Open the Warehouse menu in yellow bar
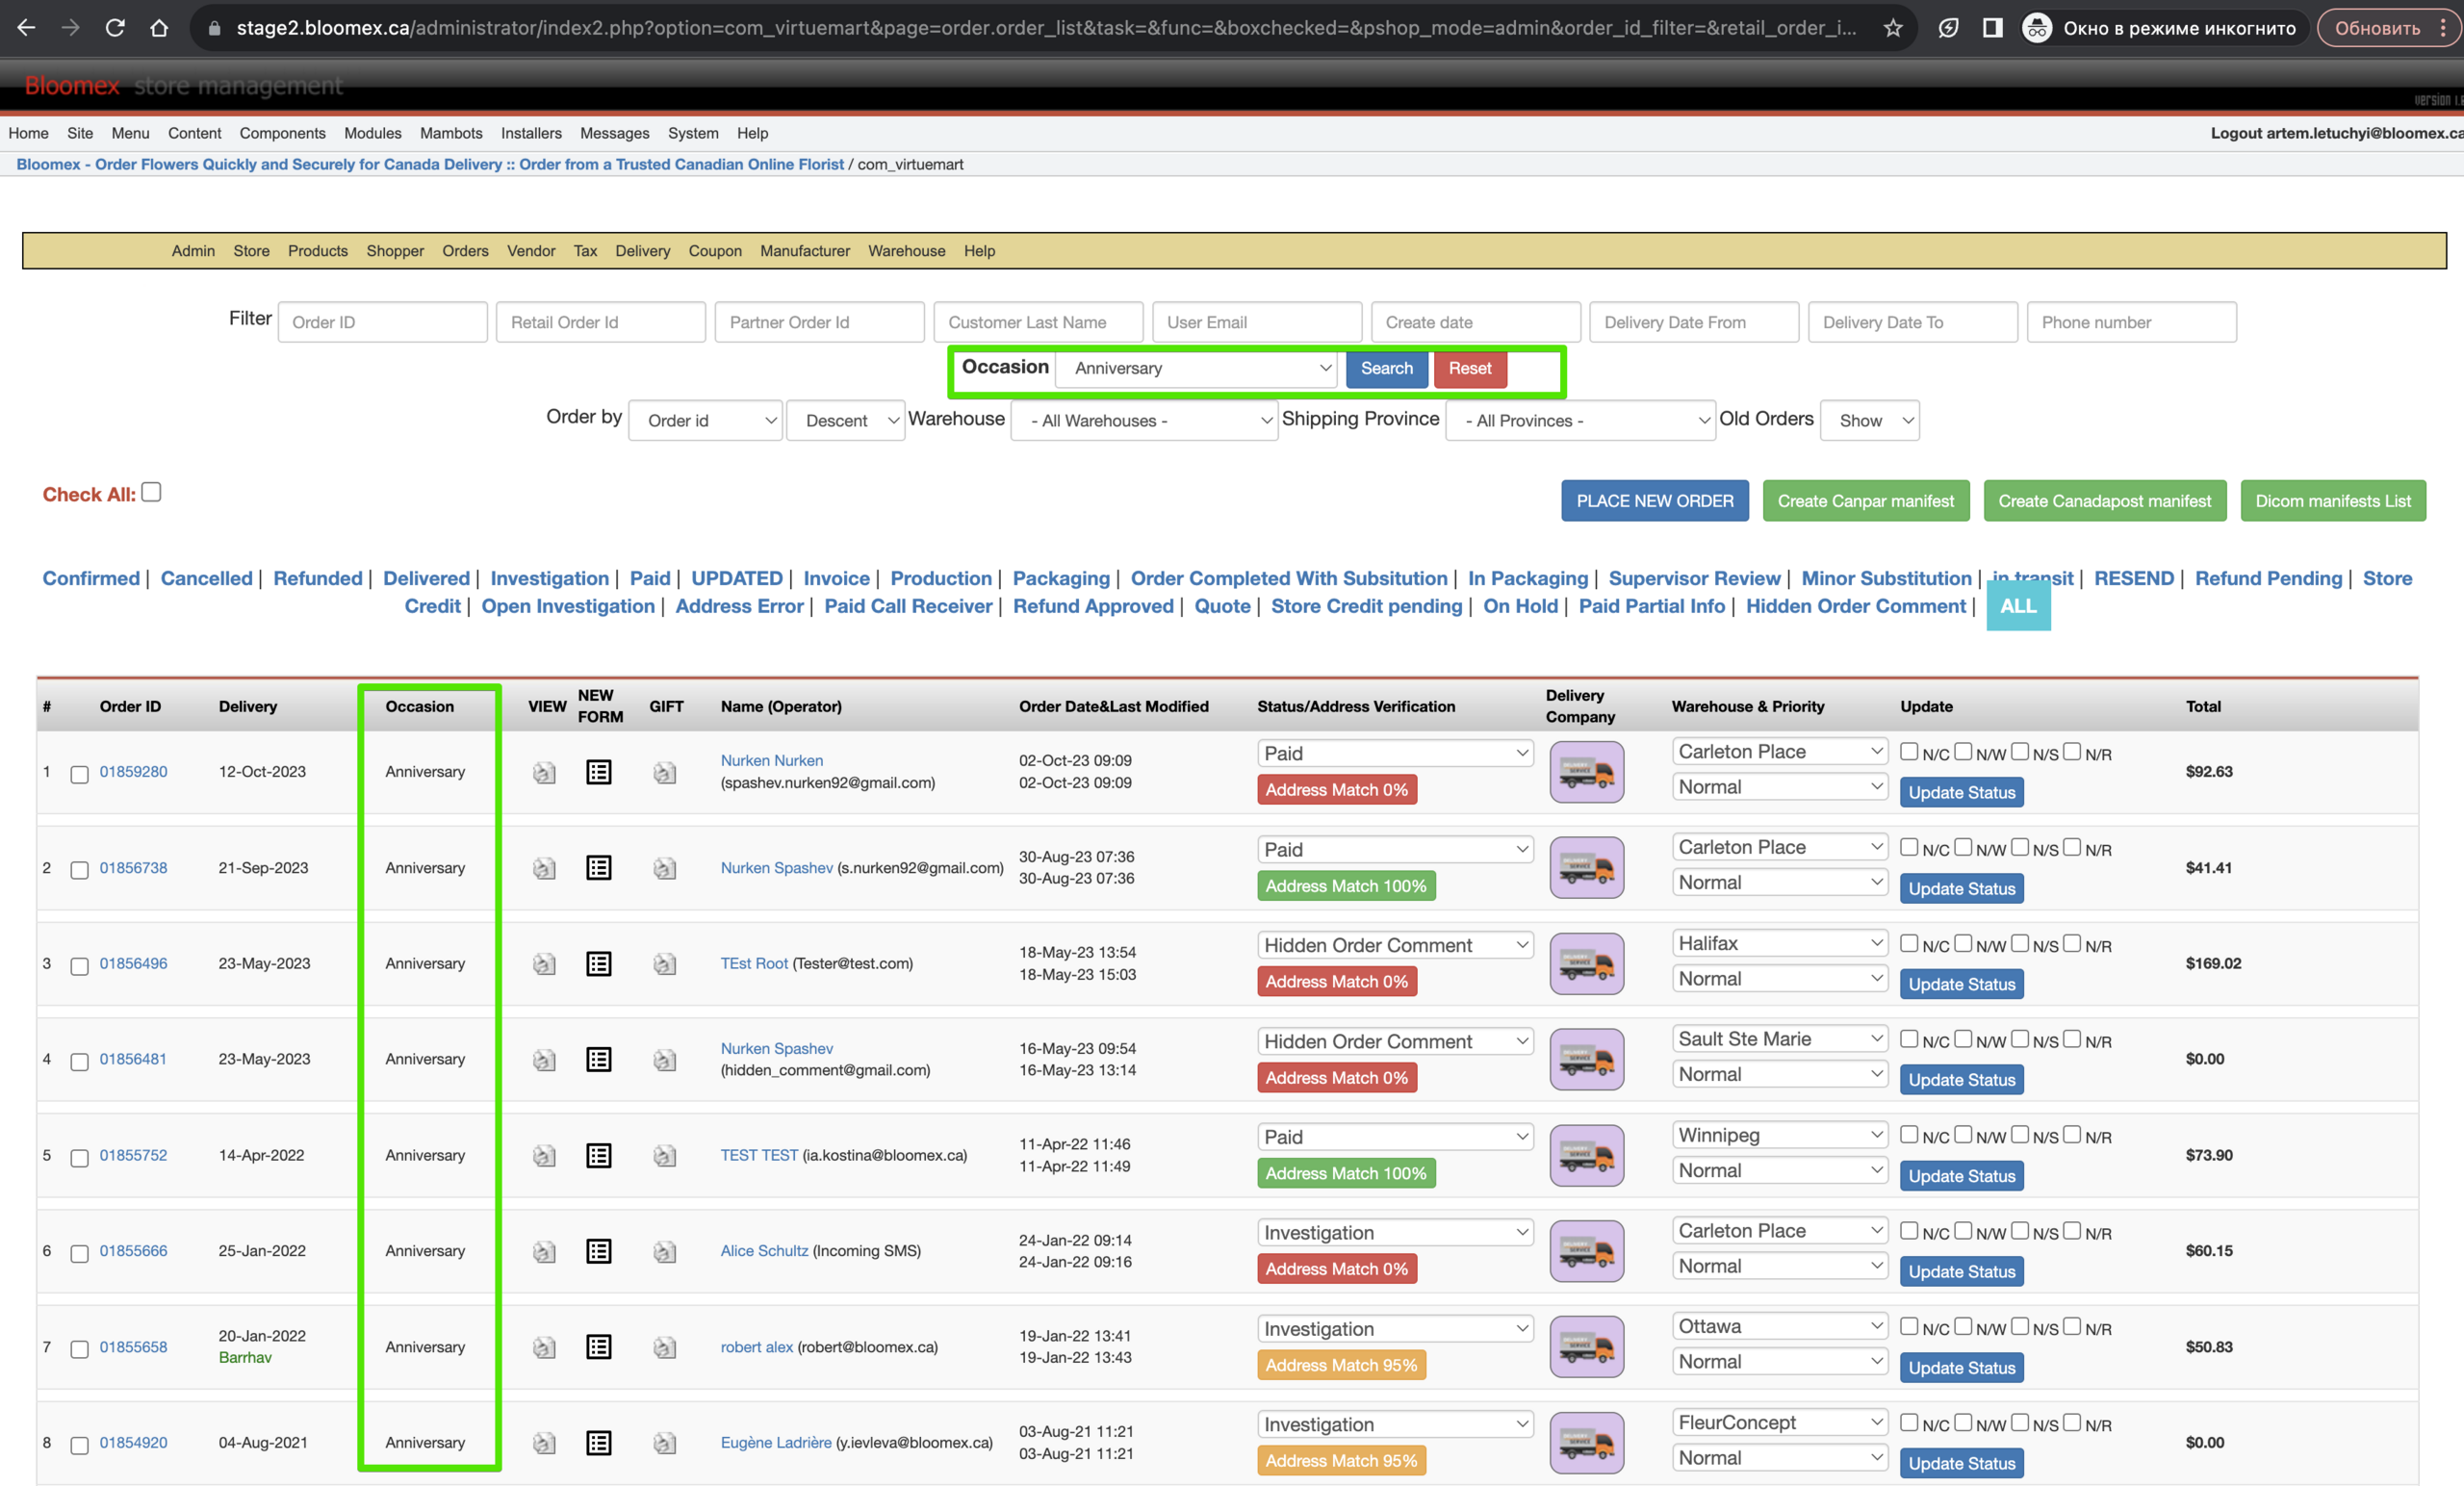 [906, 251]
